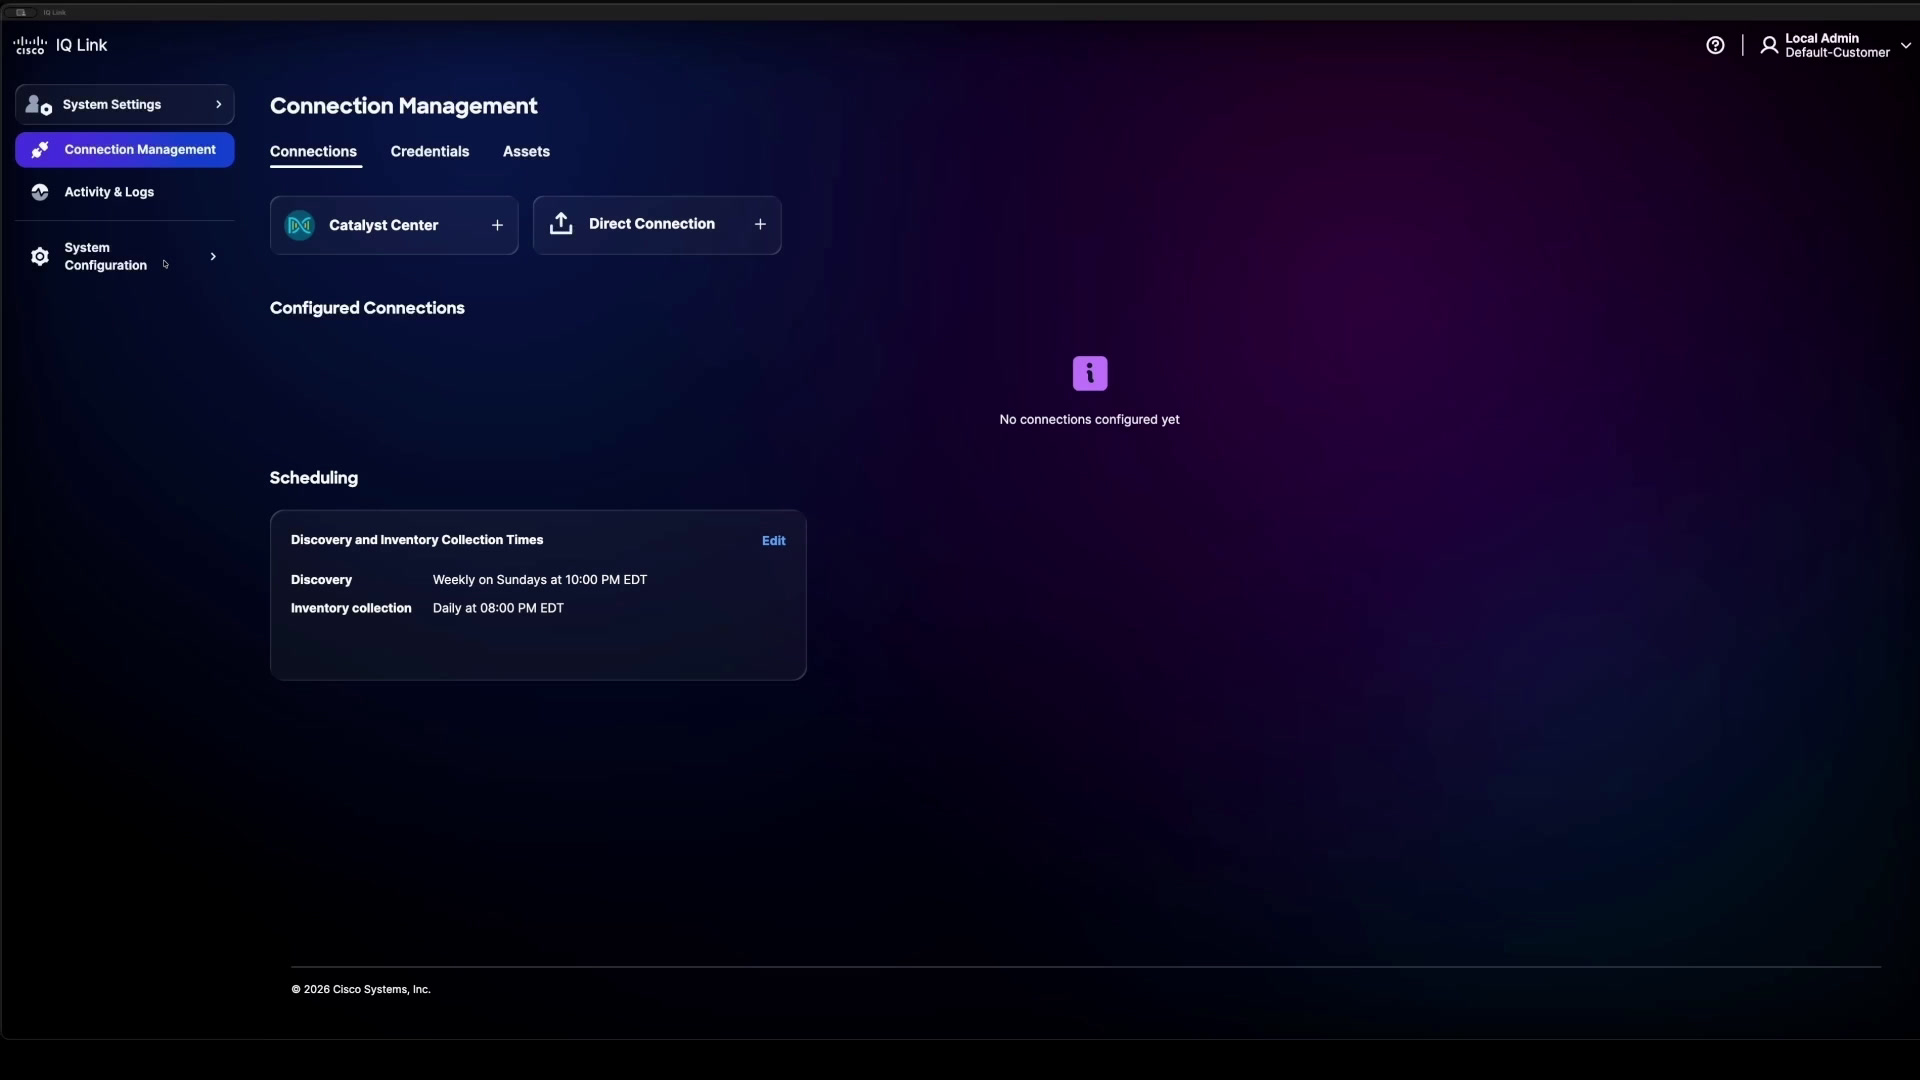The height and width of the screenshot is (1080, 1920).
Task: Open the Local Admin account dropdown arrow
Action: 1906,45
